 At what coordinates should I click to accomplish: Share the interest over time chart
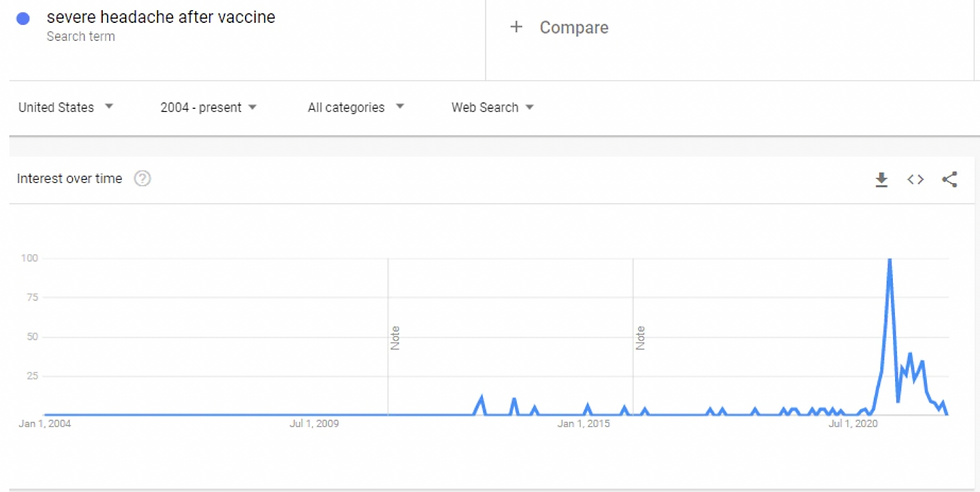point(949,180)
